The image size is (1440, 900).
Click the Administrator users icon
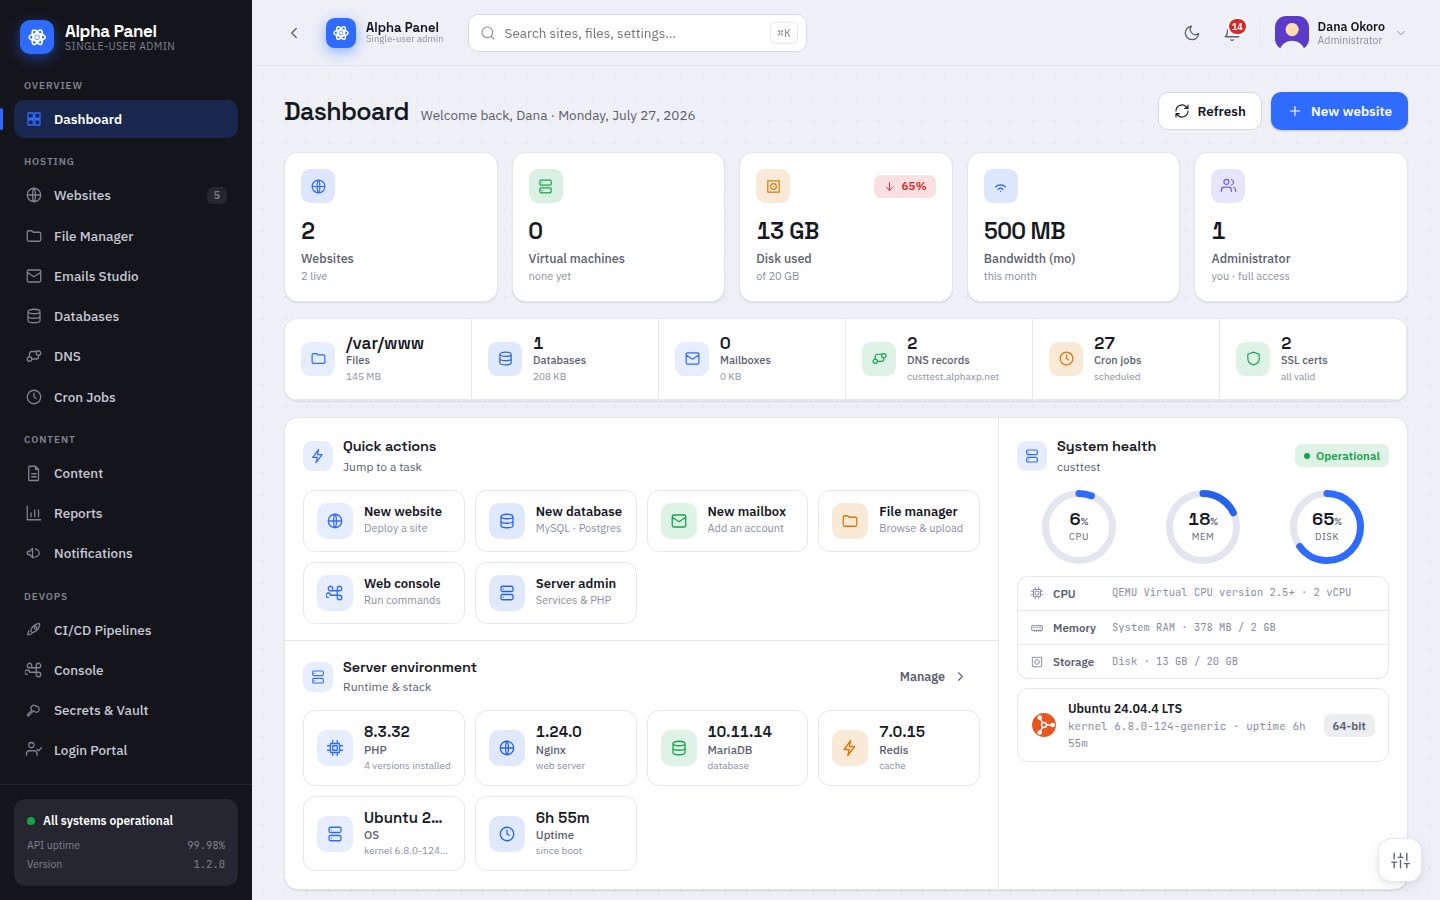(x=1228, y=186)
